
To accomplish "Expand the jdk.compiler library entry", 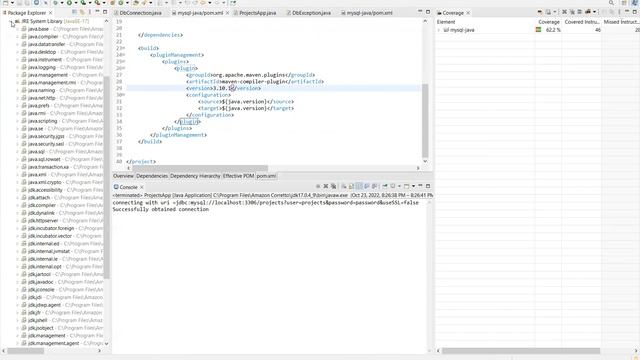I will (x=18, y=205).
